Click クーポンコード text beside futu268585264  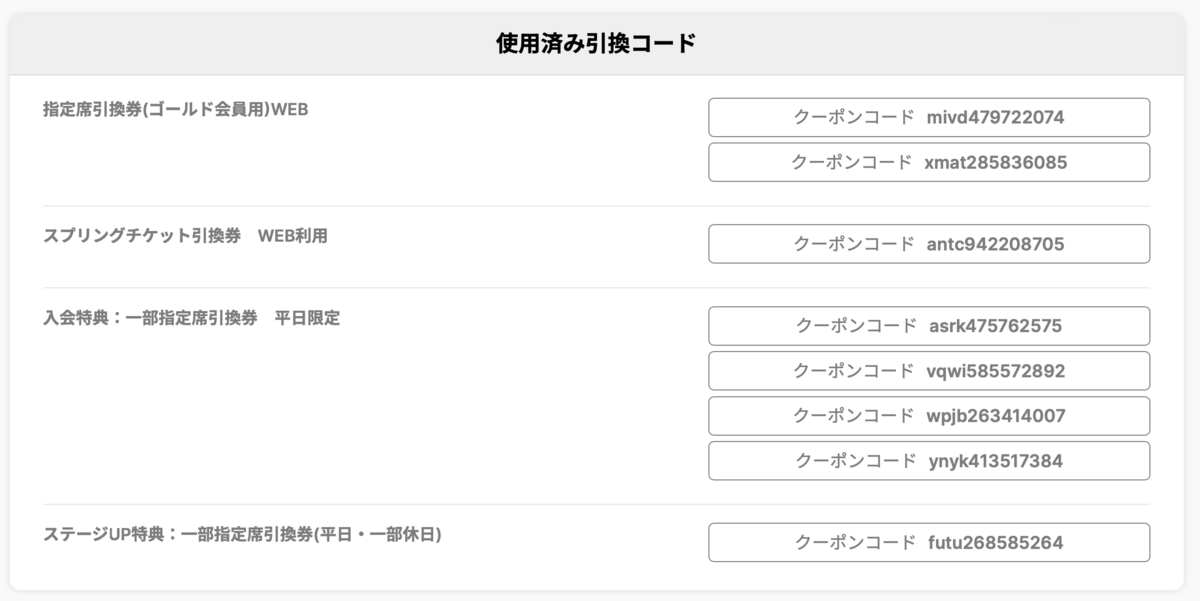tap(855, 543)
